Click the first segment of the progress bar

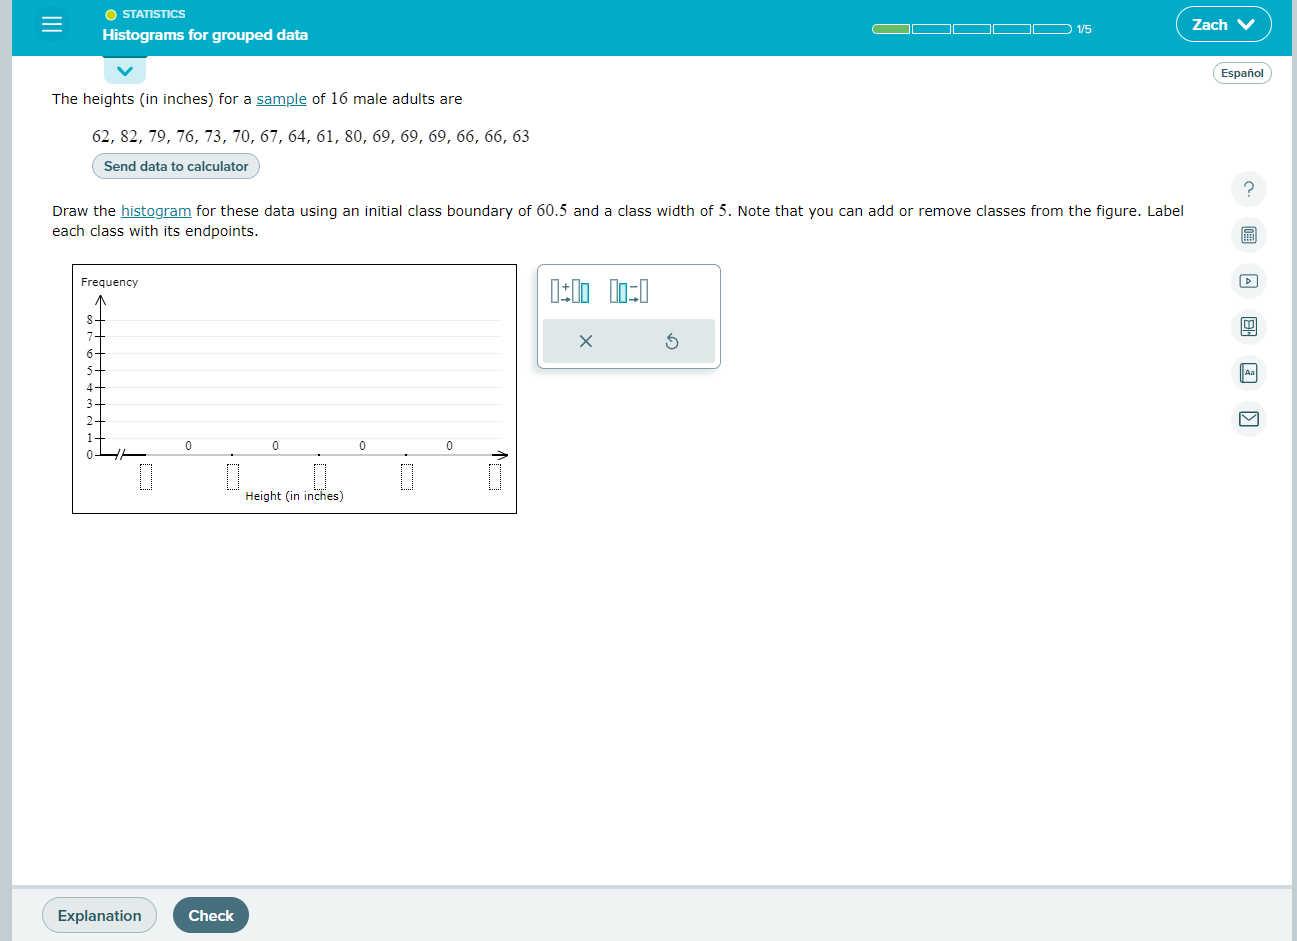click(888, 30)
